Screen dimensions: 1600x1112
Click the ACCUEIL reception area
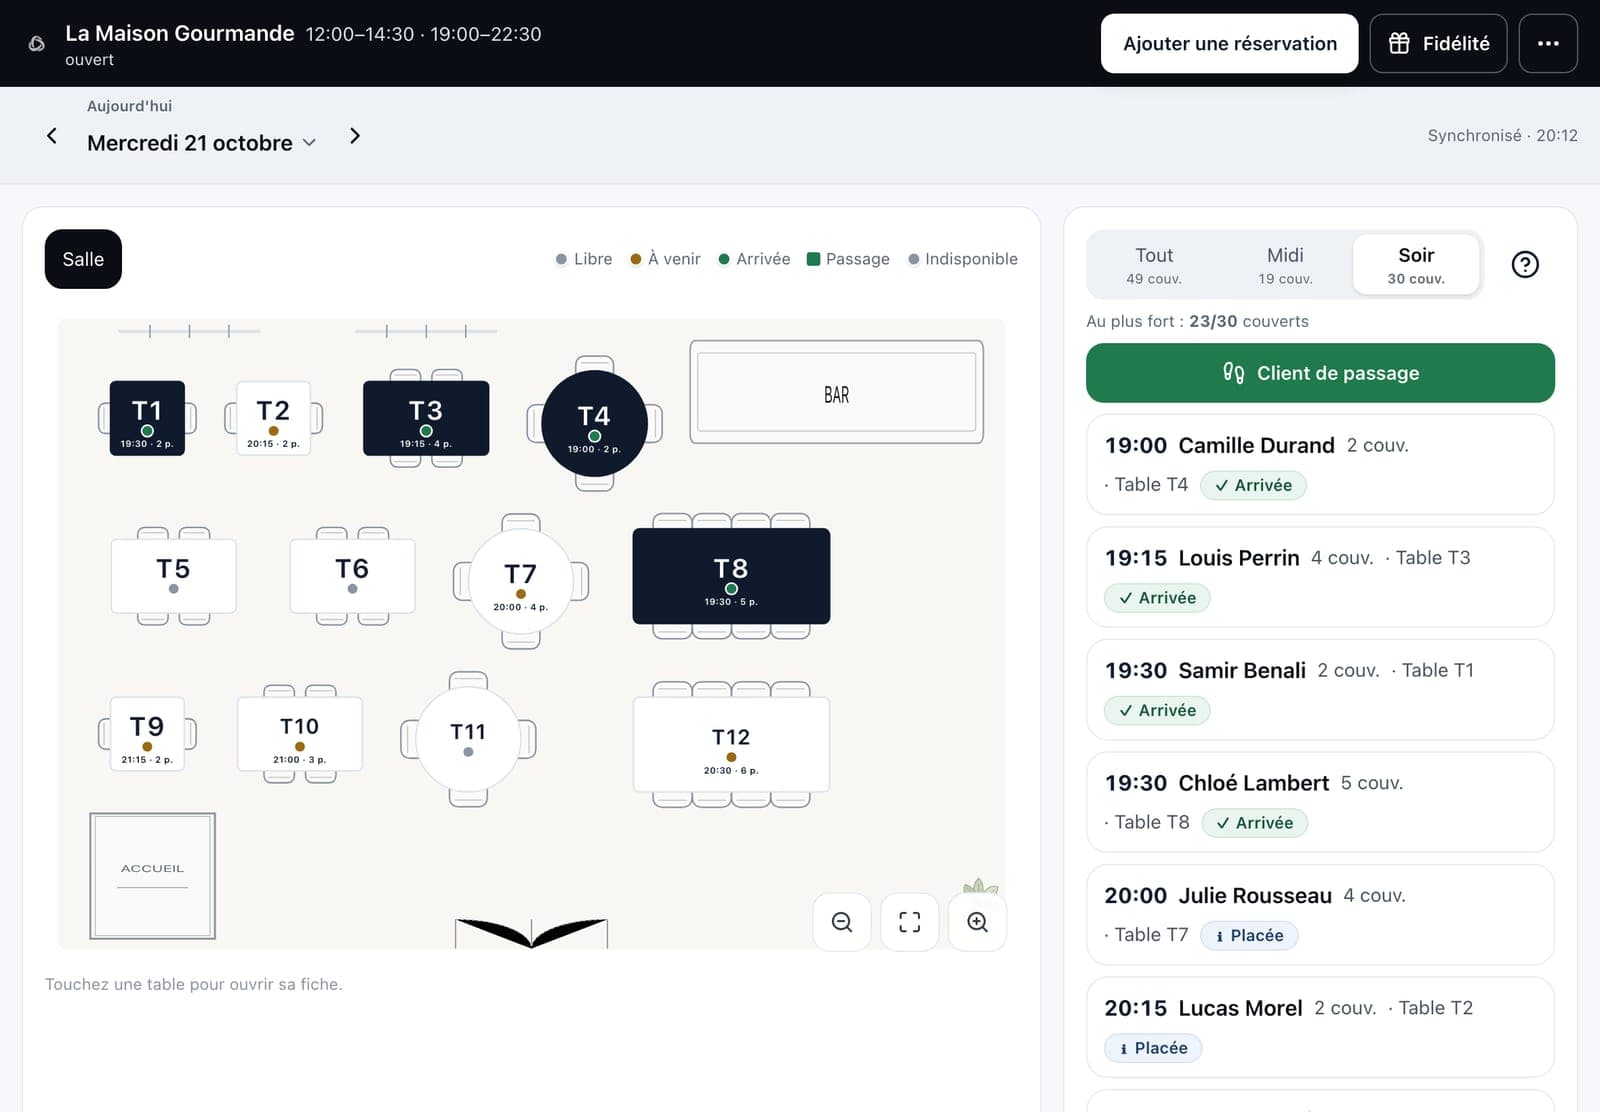click(152, 876)
